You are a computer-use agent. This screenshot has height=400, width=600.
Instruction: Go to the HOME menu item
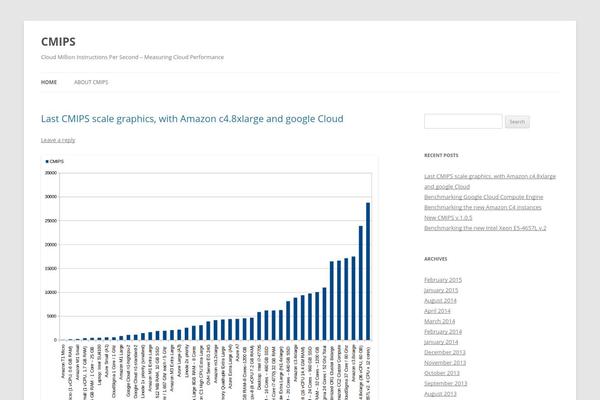click(x=49, y=82)
